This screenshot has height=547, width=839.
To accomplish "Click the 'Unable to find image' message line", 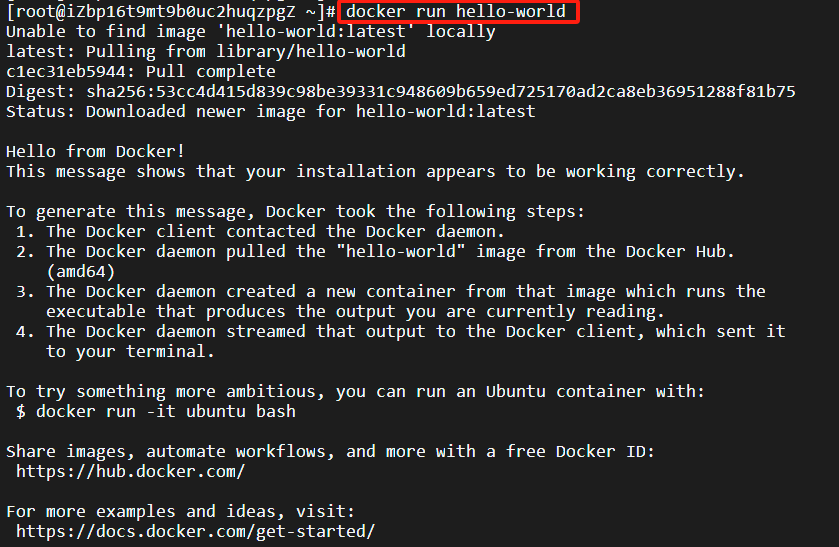I will [250, 32].
